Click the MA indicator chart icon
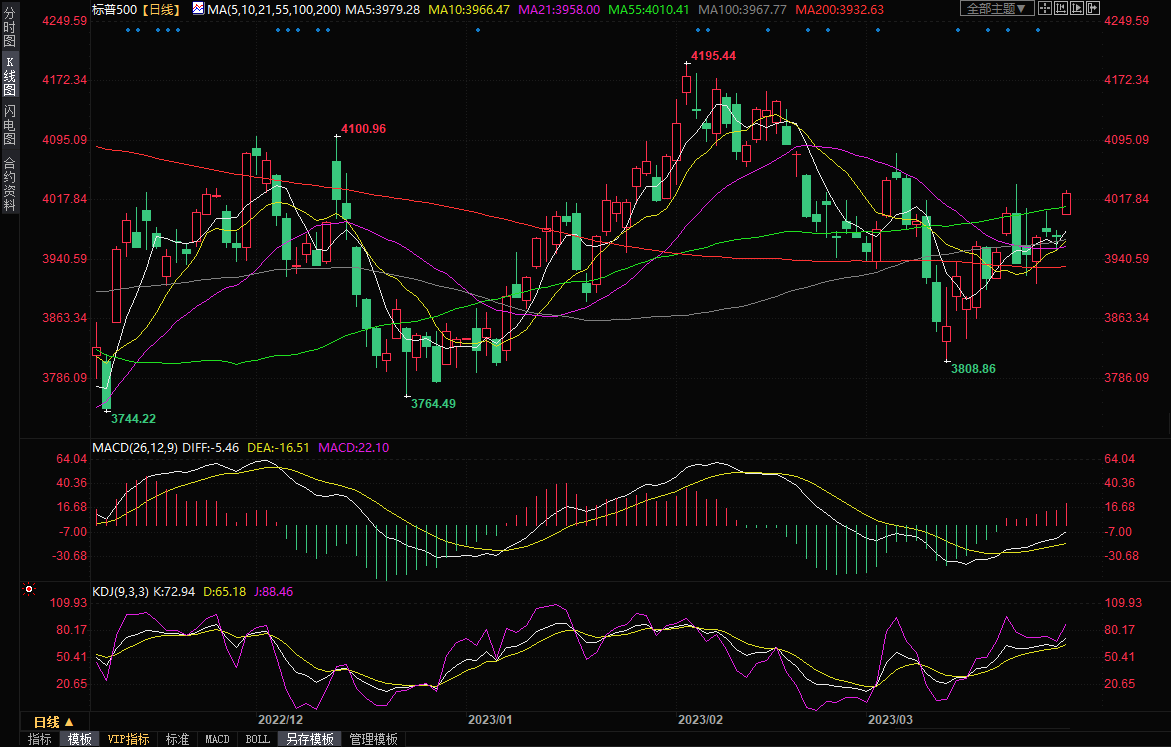 tap(198, 9)
